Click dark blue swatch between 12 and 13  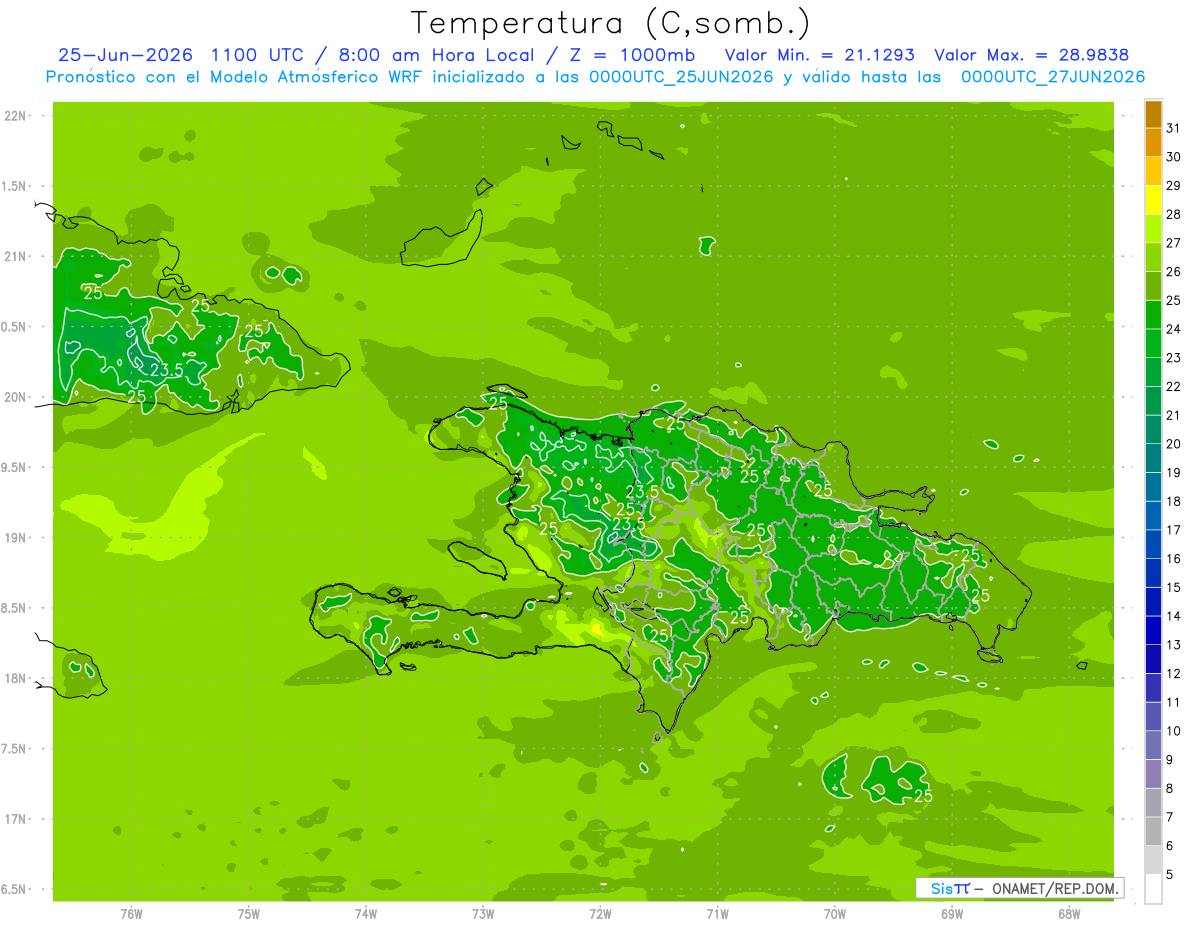(x=1153, y=660)
